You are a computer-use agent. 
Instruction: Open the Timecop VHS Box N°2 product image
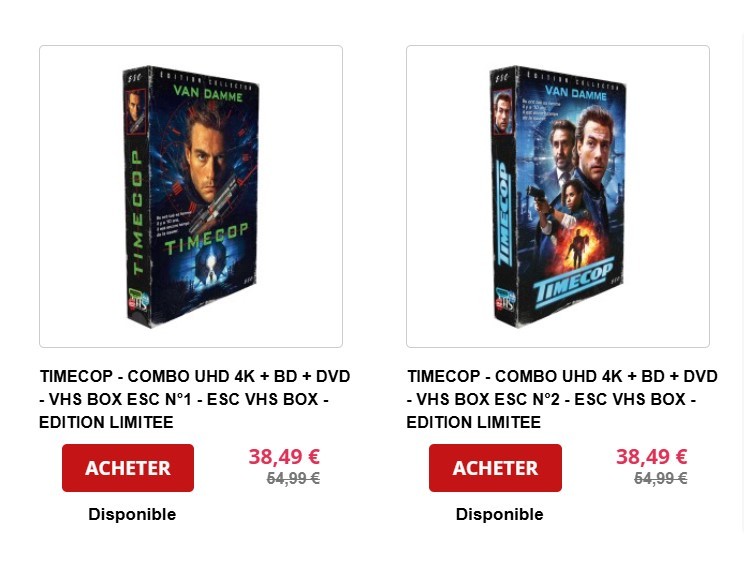558,196
